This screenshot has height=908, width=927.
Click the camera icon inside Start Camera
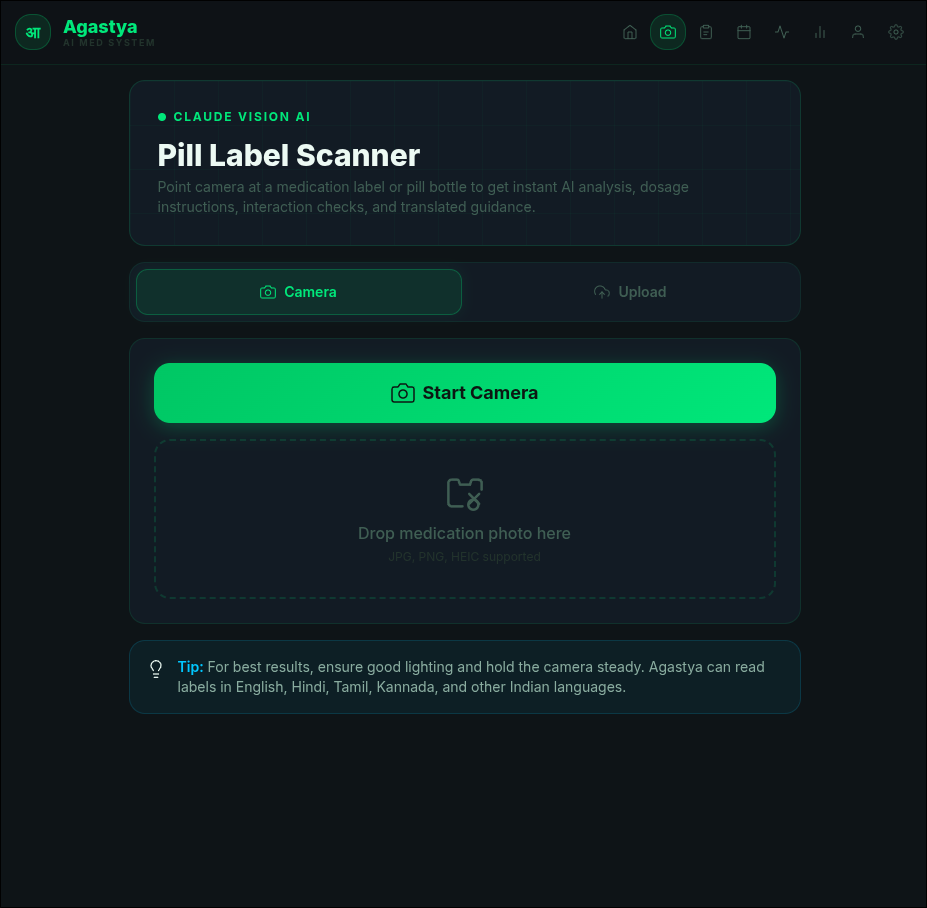click(x=403, y=393)
